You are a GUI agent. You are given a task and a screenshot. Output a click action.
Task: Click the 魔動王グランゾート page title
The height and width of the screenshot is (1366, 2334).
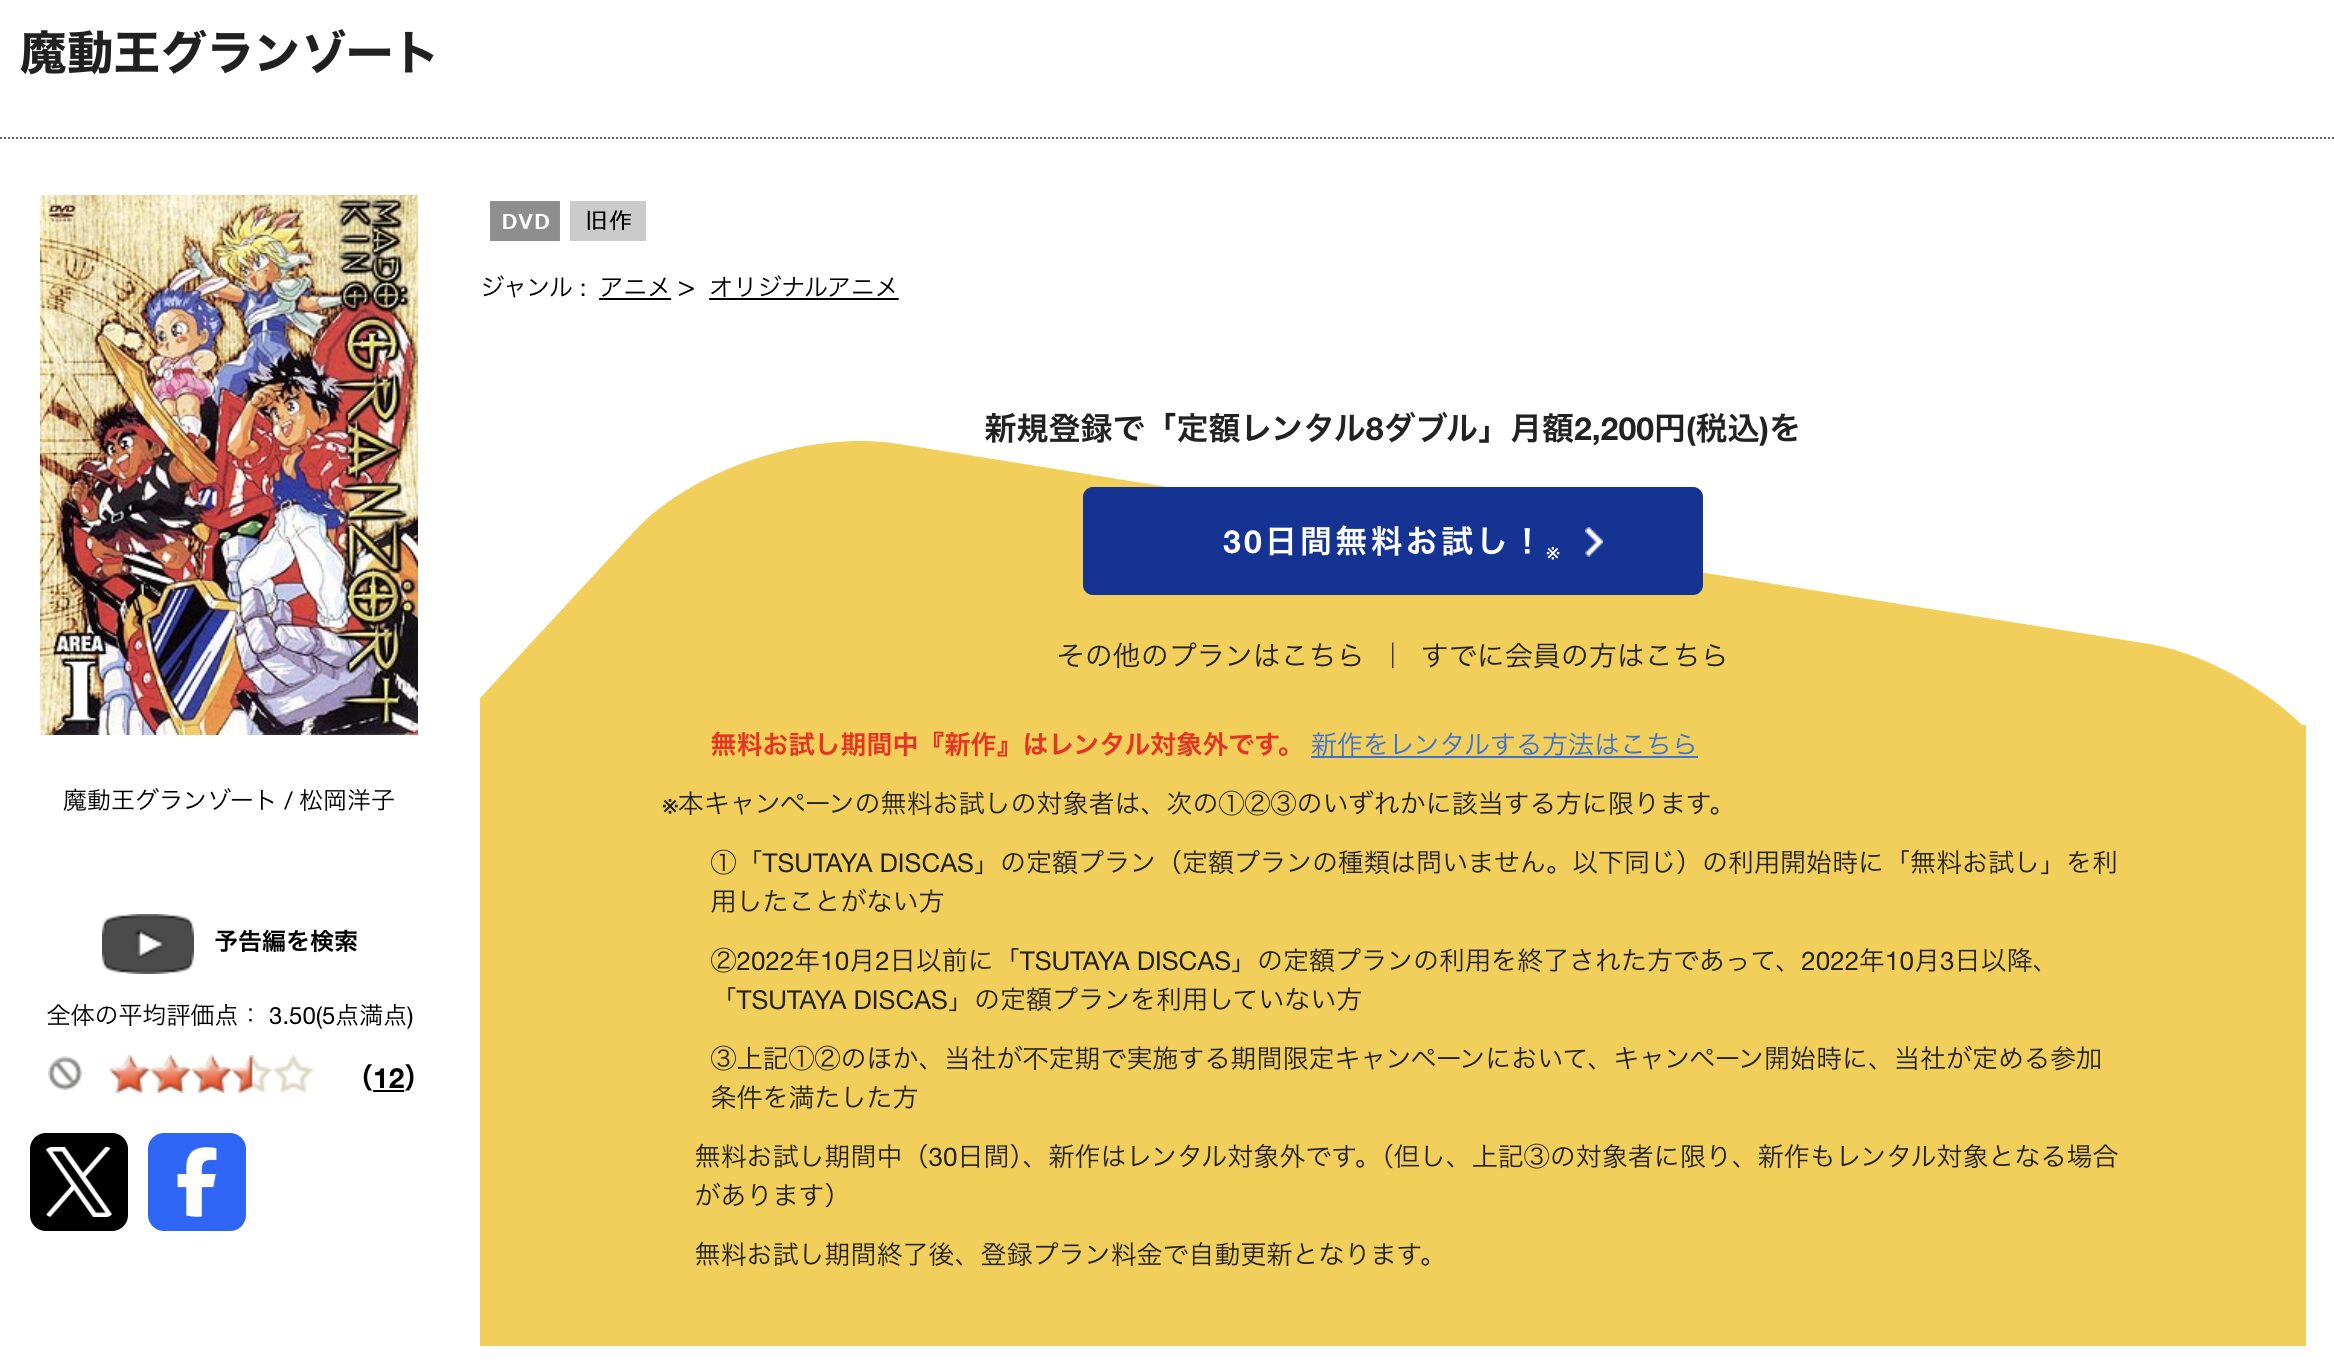[x=228, y=53]
